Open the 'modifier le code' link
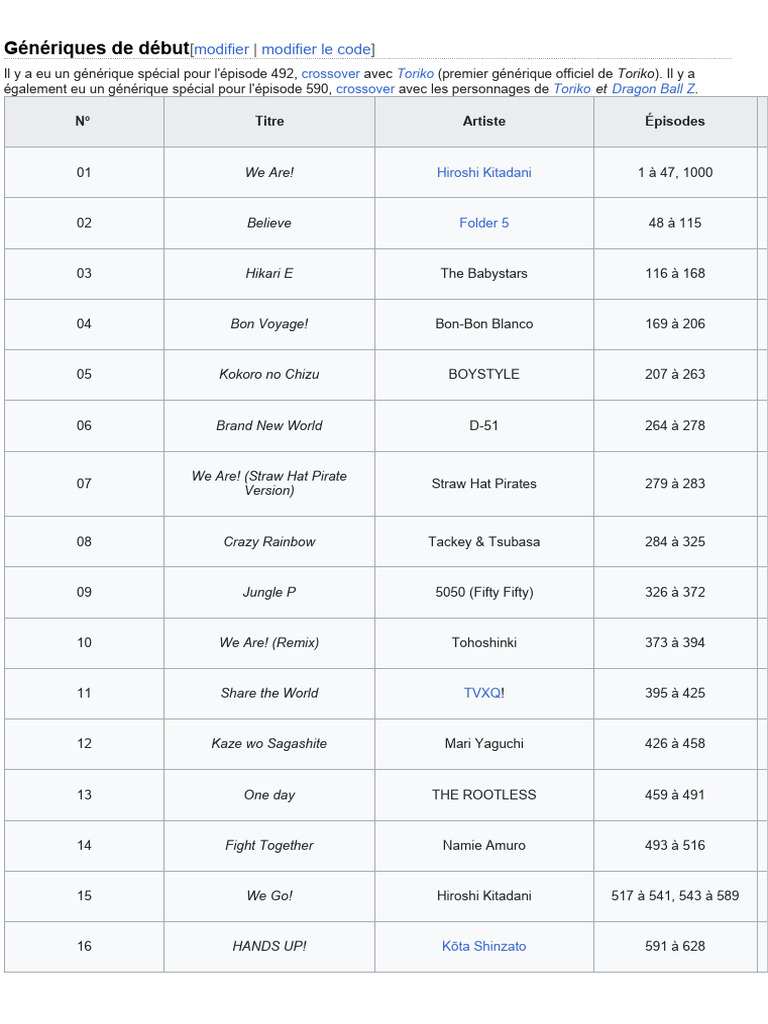 [x=316, y=49]
